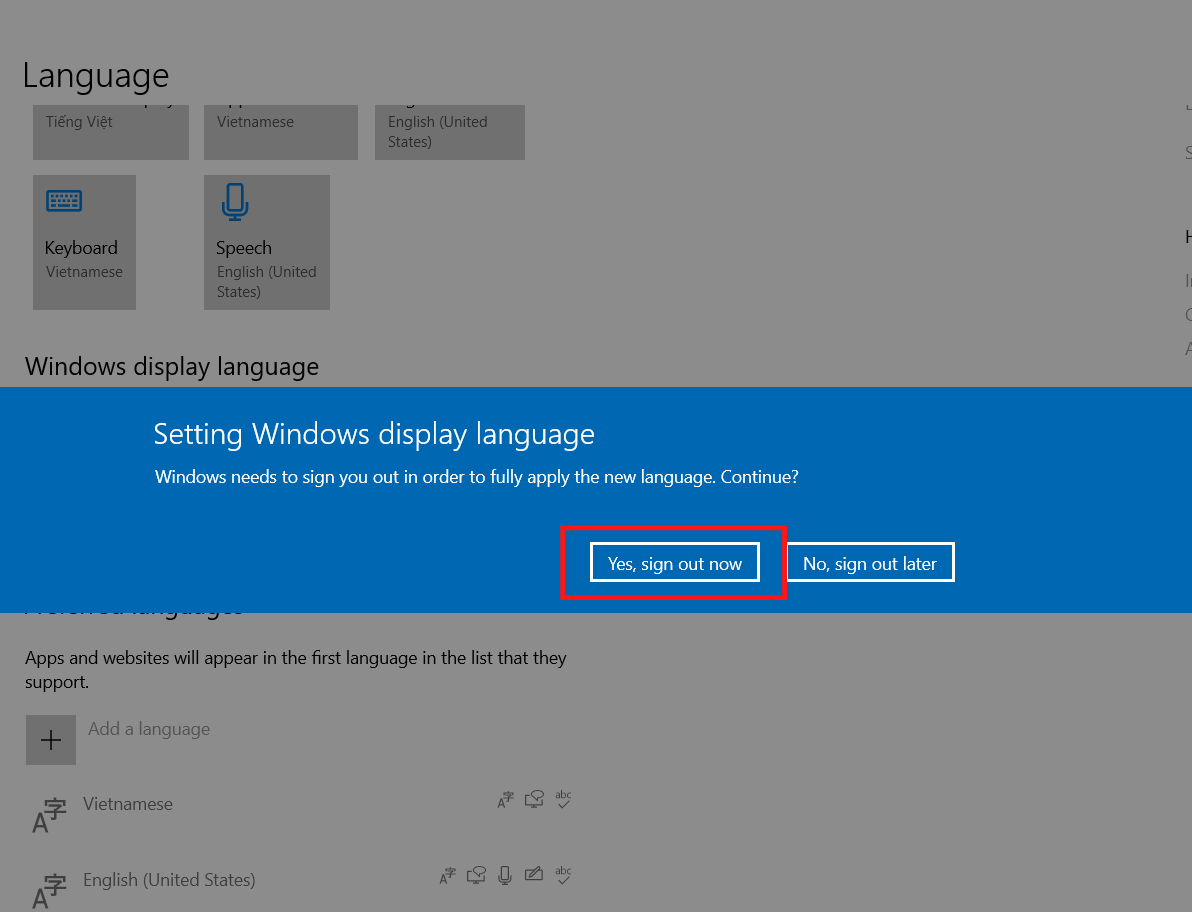This screenshot has width=1192, height=912.
Task: Click the Vietnamese language glyph icon
Action: tap(49, 815)
